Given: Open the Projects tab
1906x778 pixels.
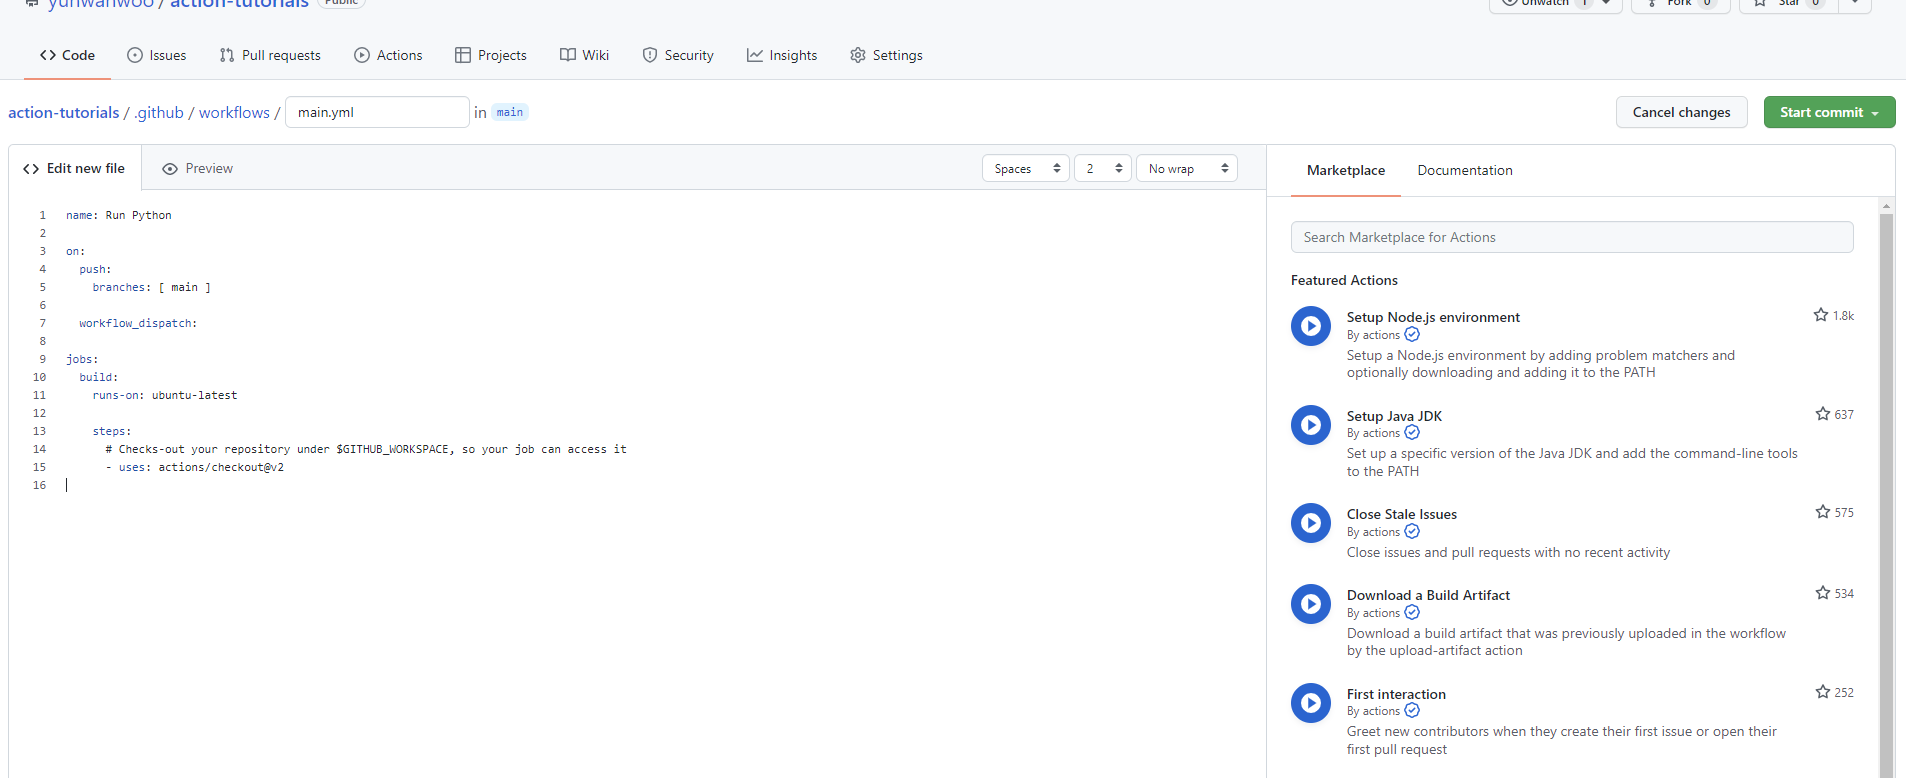Looking at the screenshot, I should [491, 55].
